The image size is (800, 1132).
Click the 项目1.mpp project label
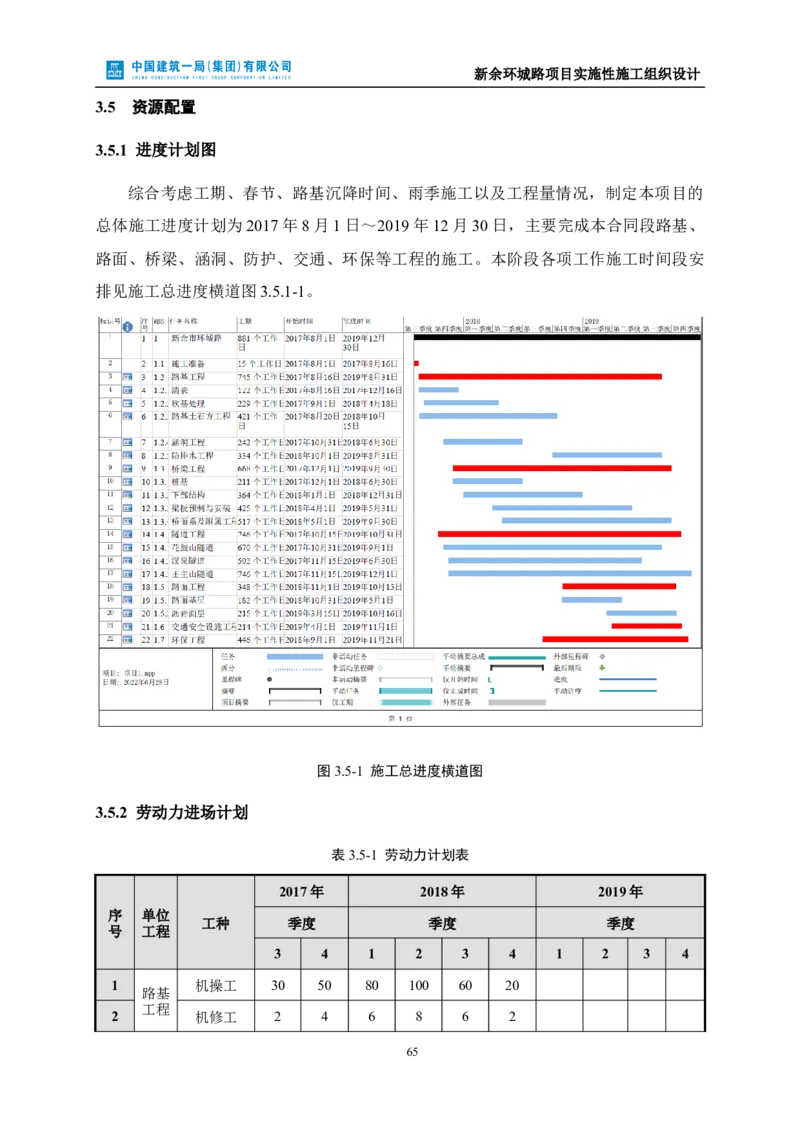coord(128,674)
